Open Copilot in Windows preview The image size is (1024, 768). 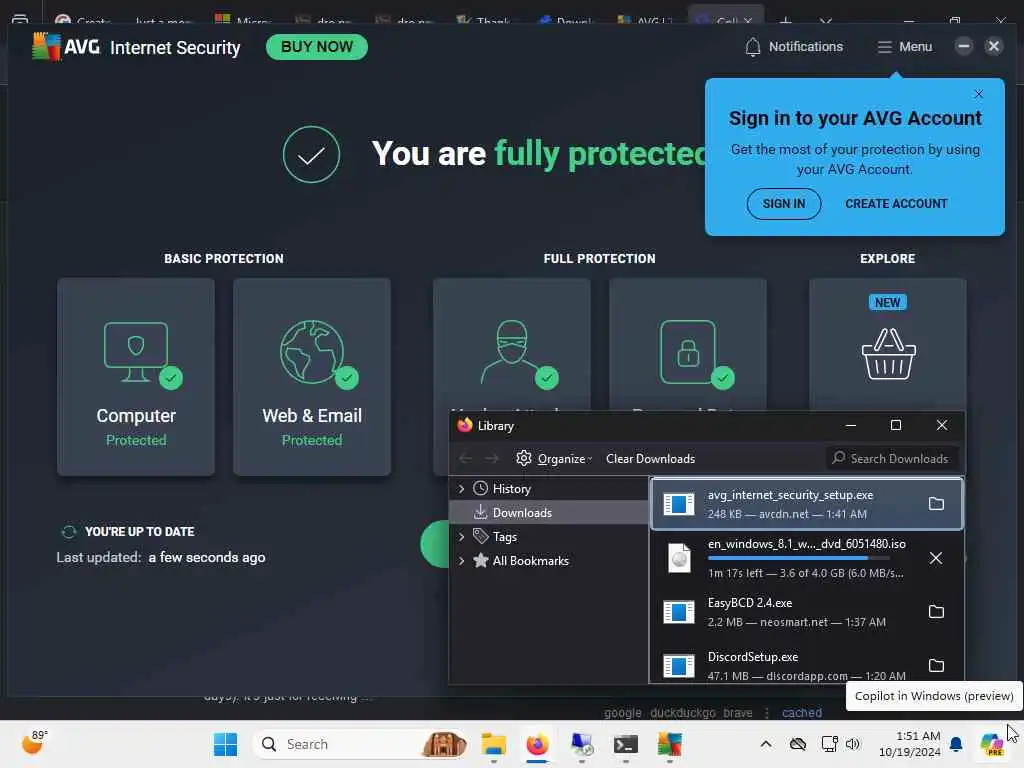[x=991, y=744]
